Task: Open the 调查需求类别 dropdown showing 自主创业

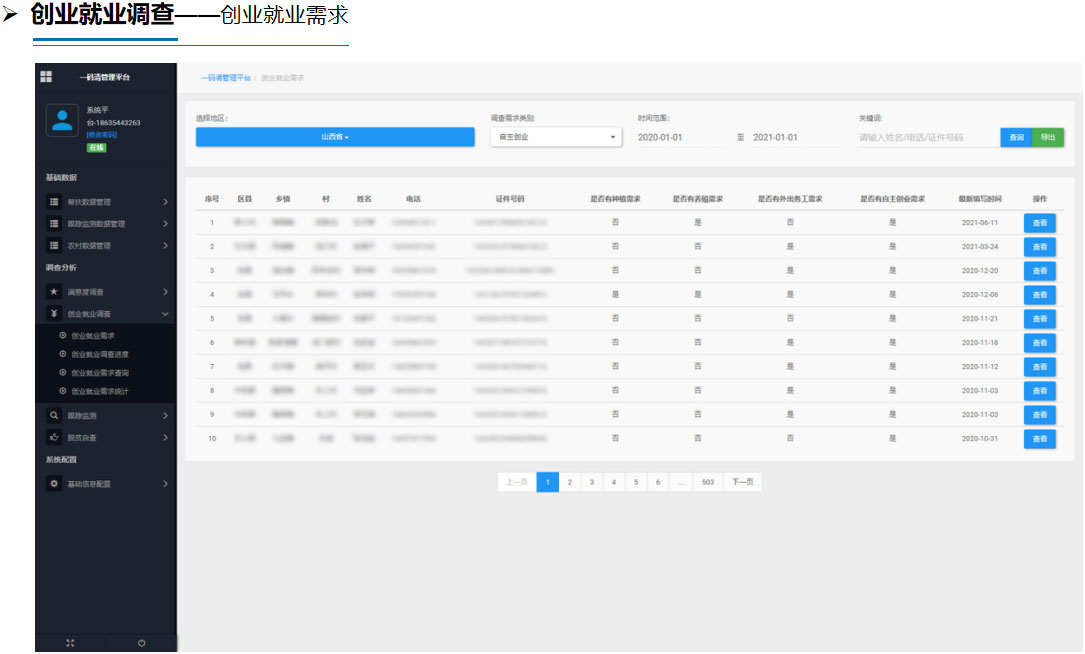Action: pyautogui.click(x=556, y=137)
